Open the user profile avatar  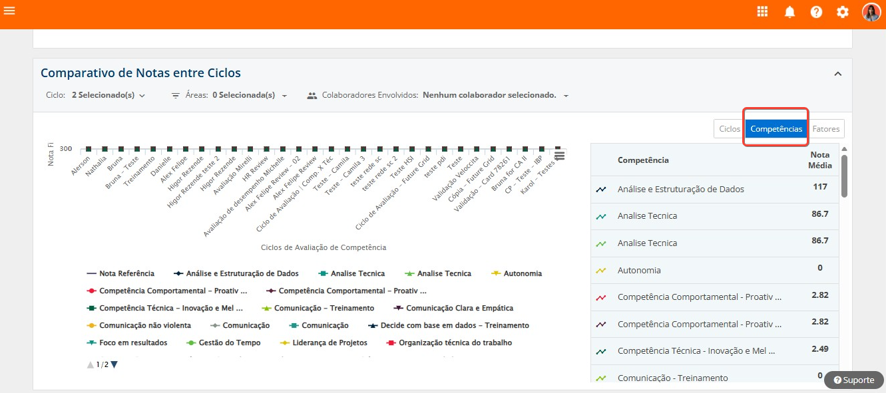[871, 12]
